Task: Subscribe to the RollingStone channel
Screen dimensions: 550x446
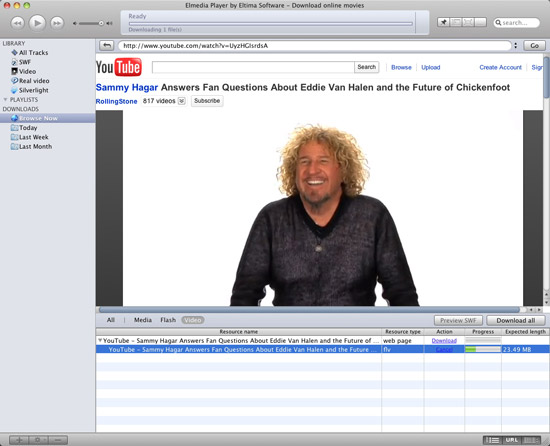Action: pos(207,101)
